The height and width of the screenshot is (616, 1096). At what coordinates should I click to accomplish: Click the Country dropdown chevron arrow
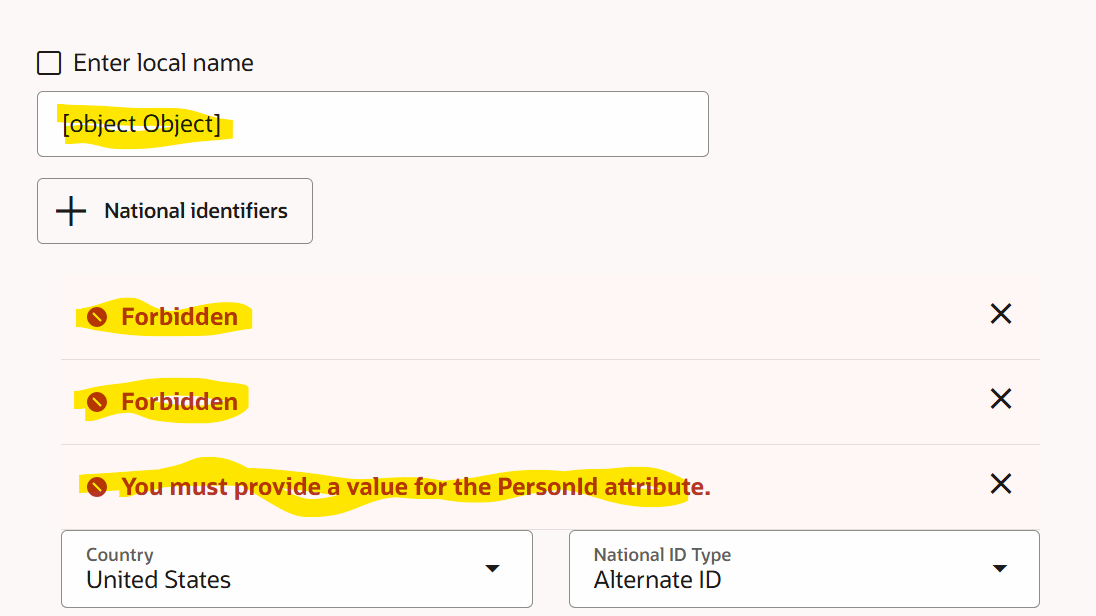tap(492, 567)
